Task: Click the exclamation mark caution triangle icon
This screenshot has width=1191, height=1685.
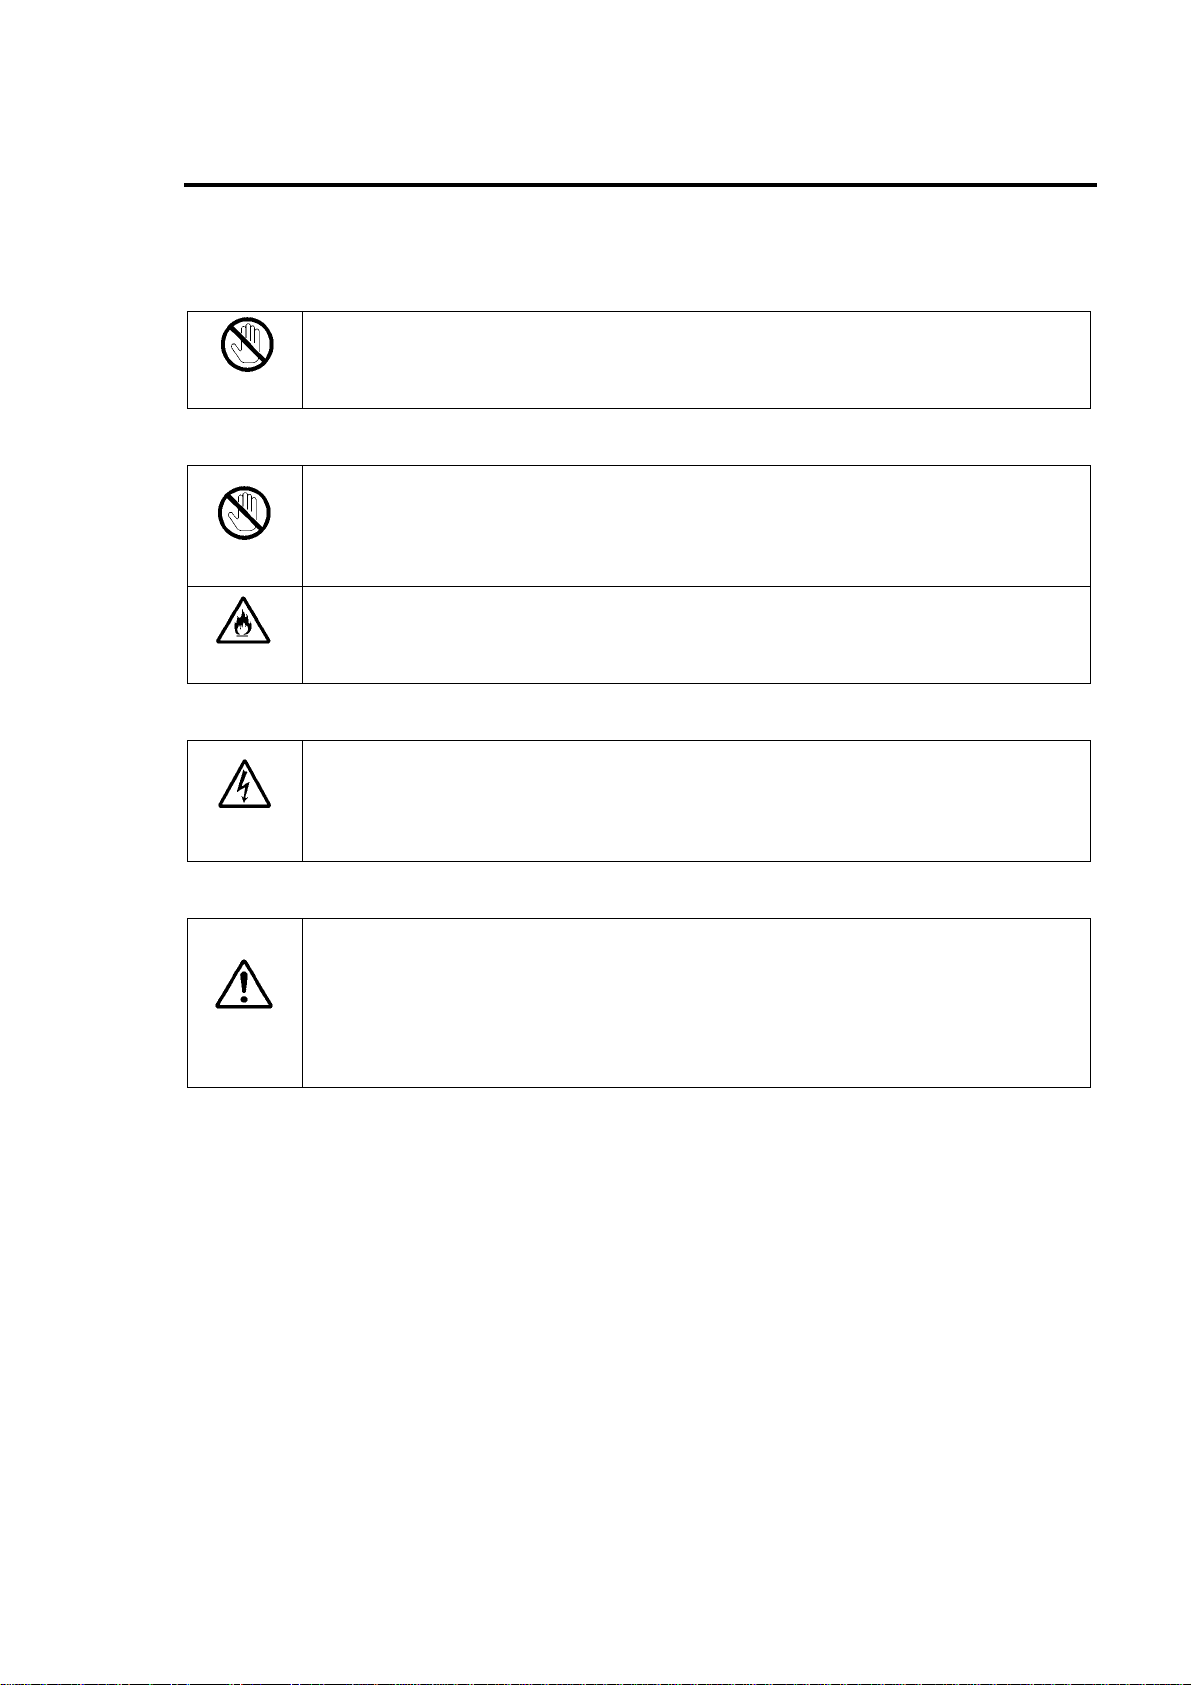Action: (245, 983)
